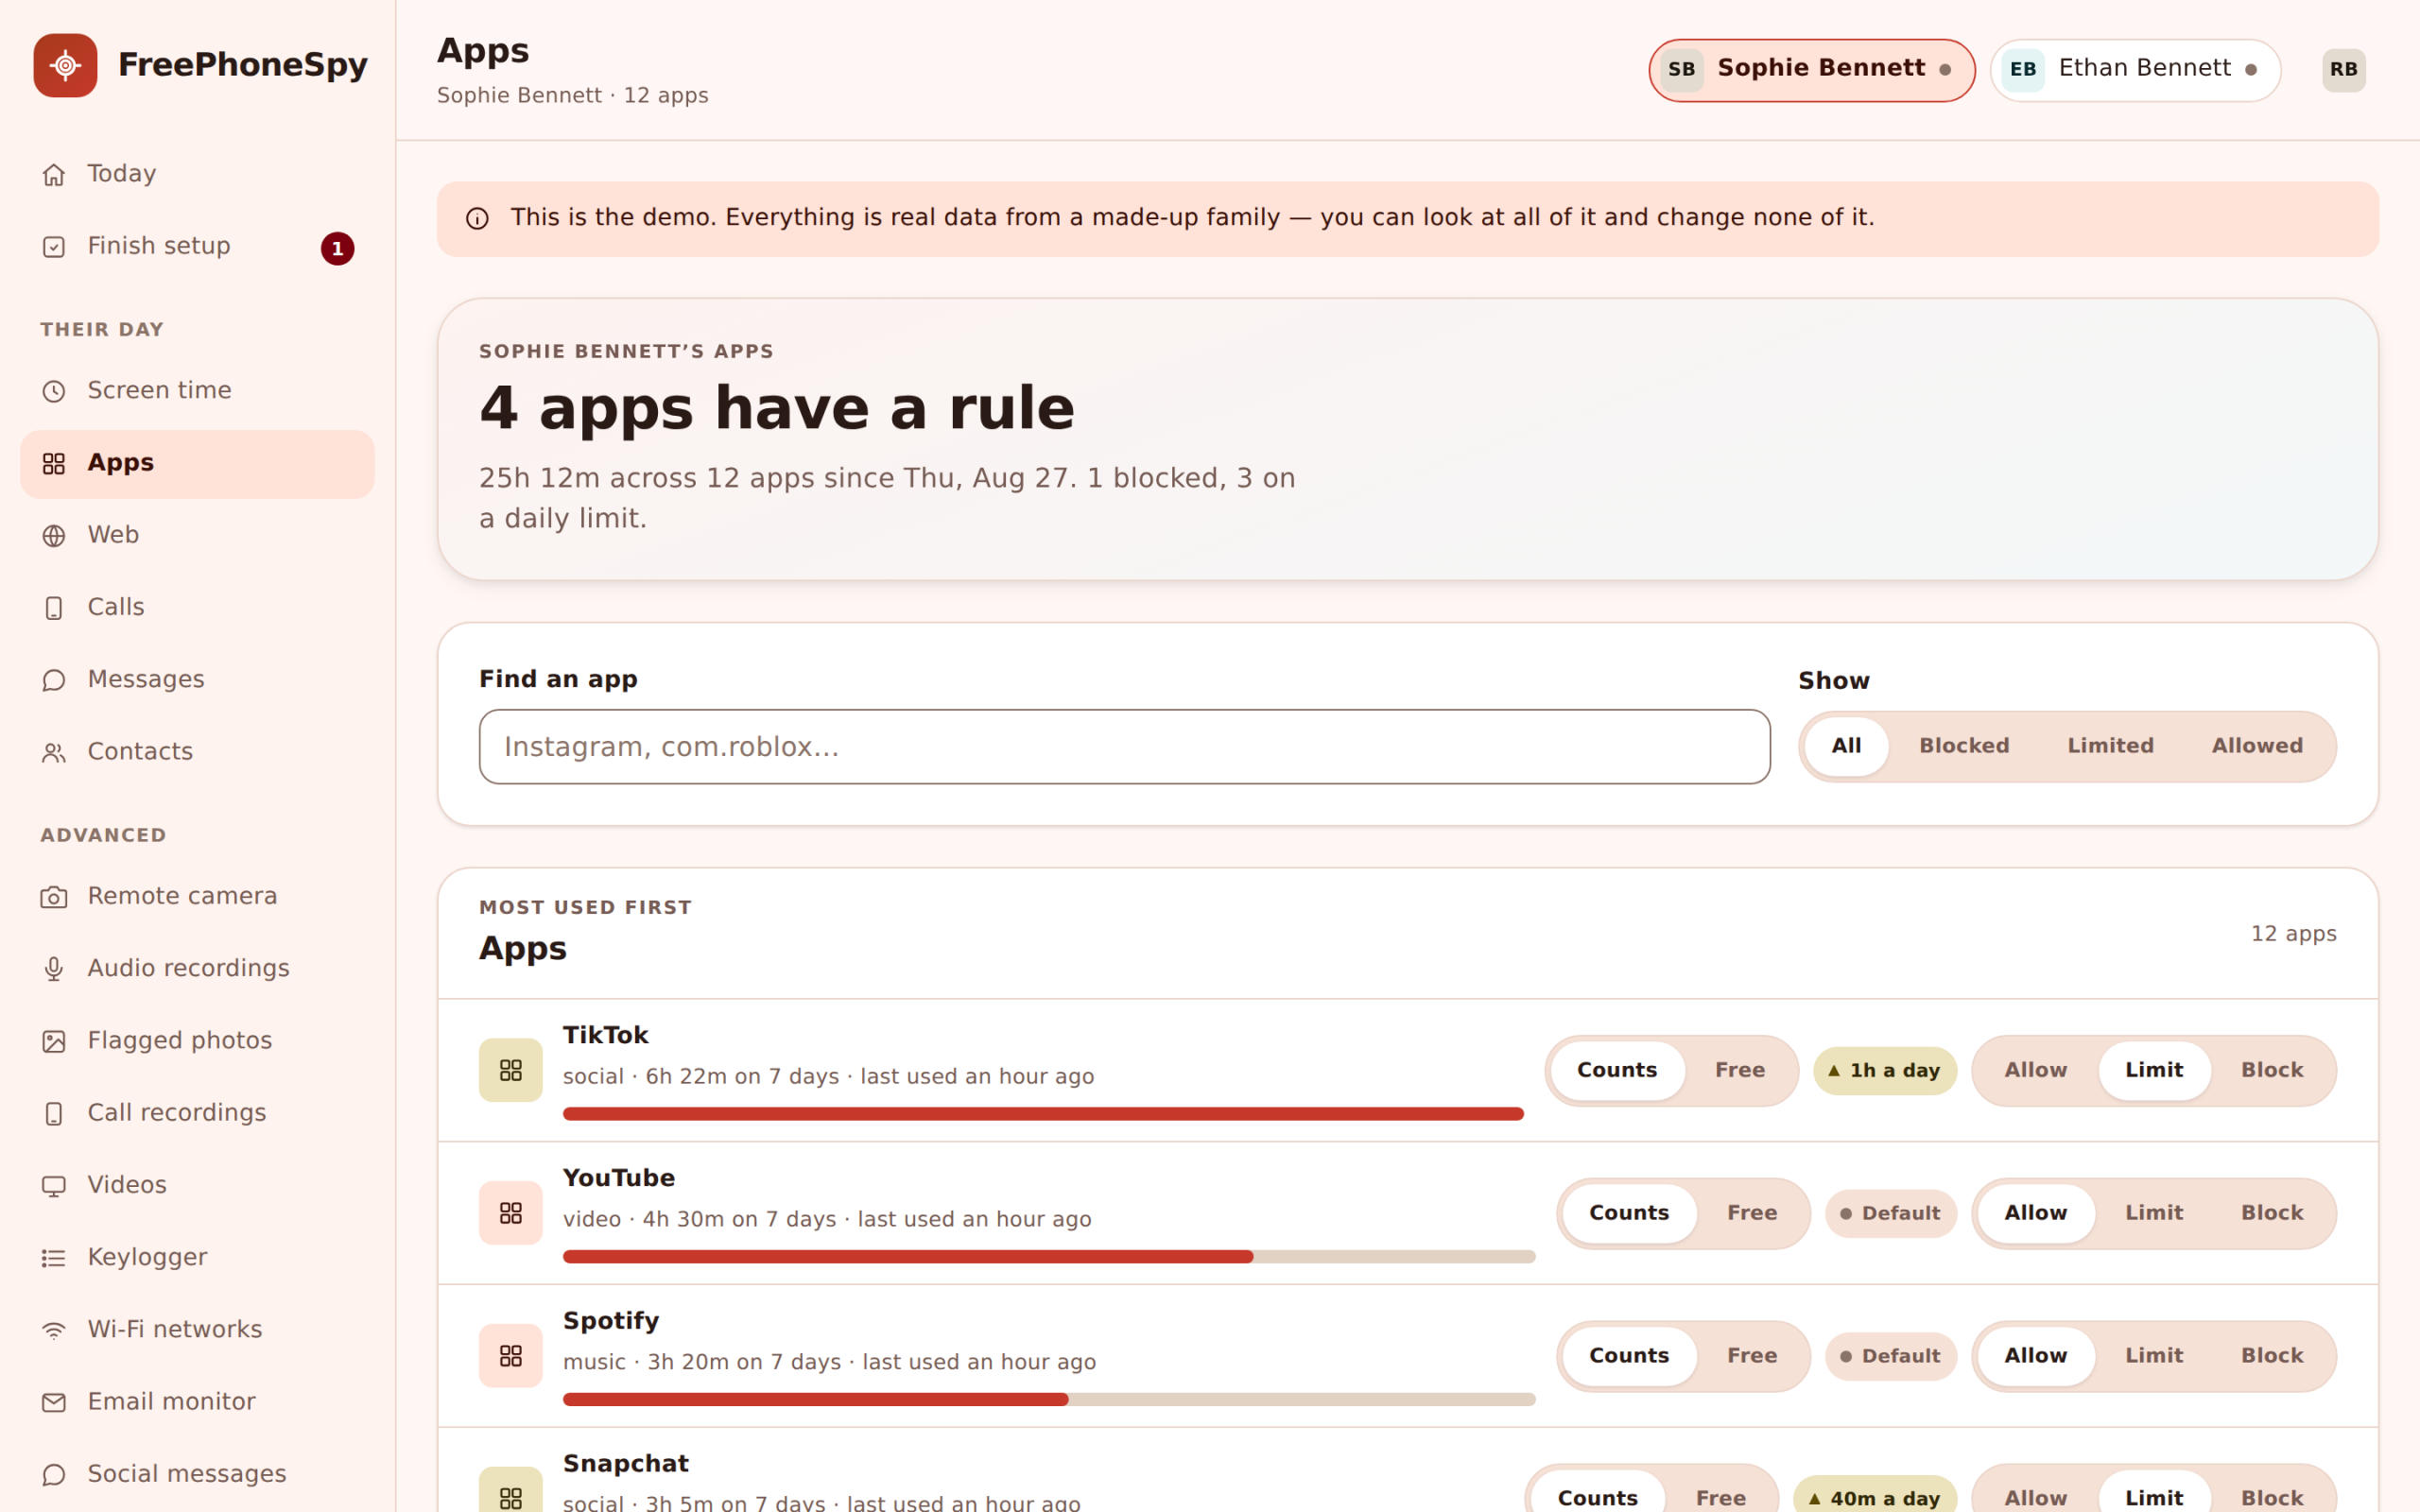Viewport: 2420px width, 1512px height.
Task: Choose Block for YouTube
Action: click(2271, 1213)
